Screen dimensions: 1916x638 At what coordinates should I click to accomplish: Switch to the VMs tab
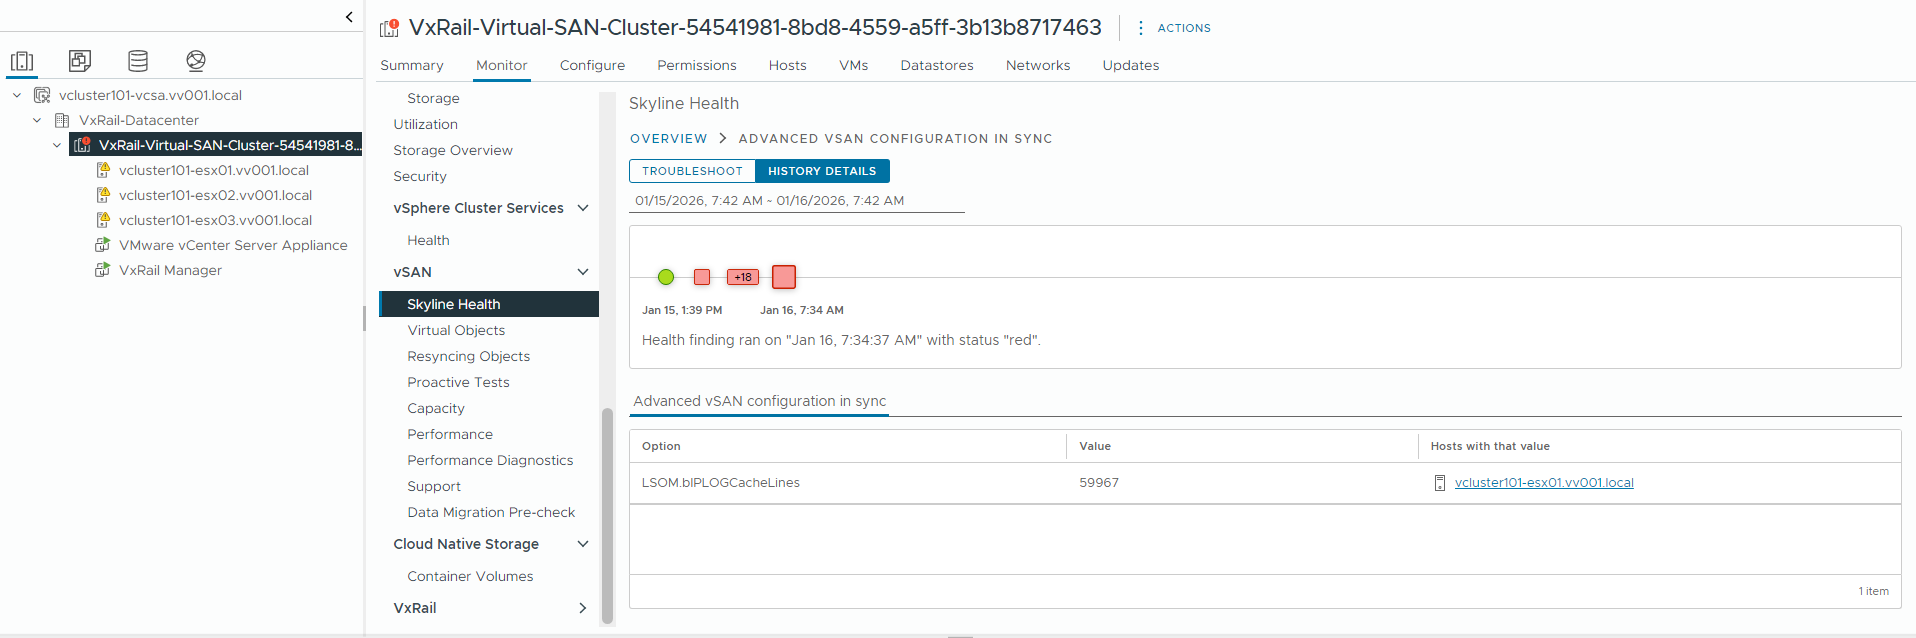click(x=854, y=65)
